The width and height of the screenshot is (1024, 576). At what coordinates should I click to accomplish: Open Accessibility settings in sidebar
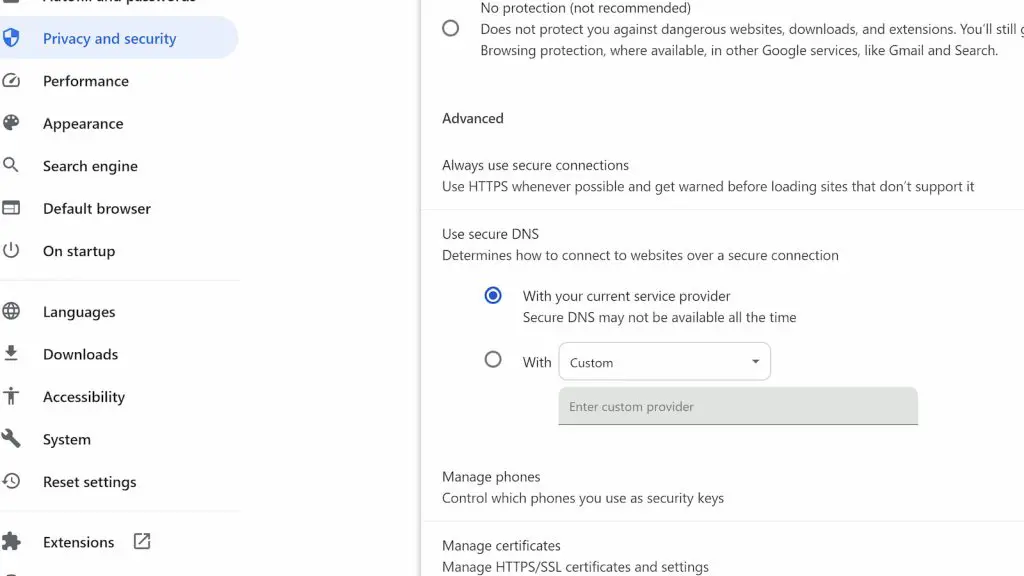coord(84,397)
